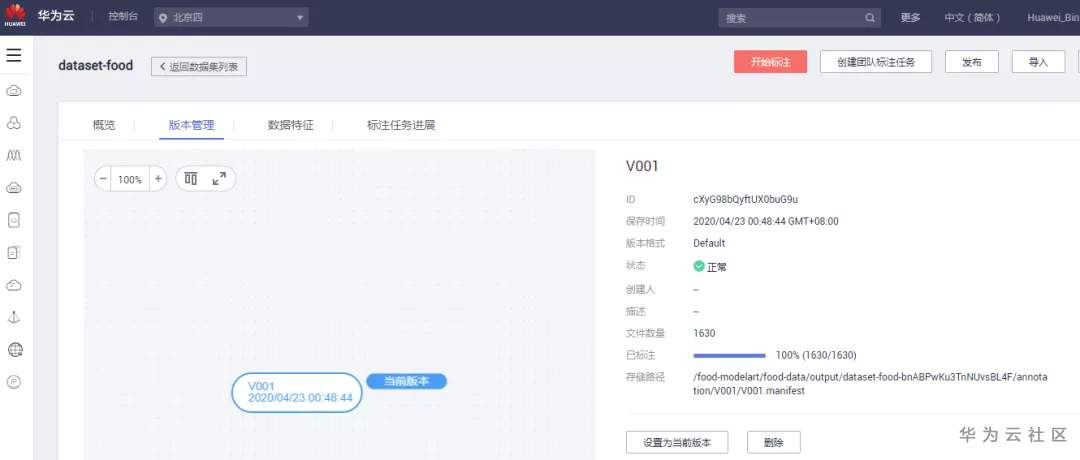Open the hamburger service list menu

point(14,55)
